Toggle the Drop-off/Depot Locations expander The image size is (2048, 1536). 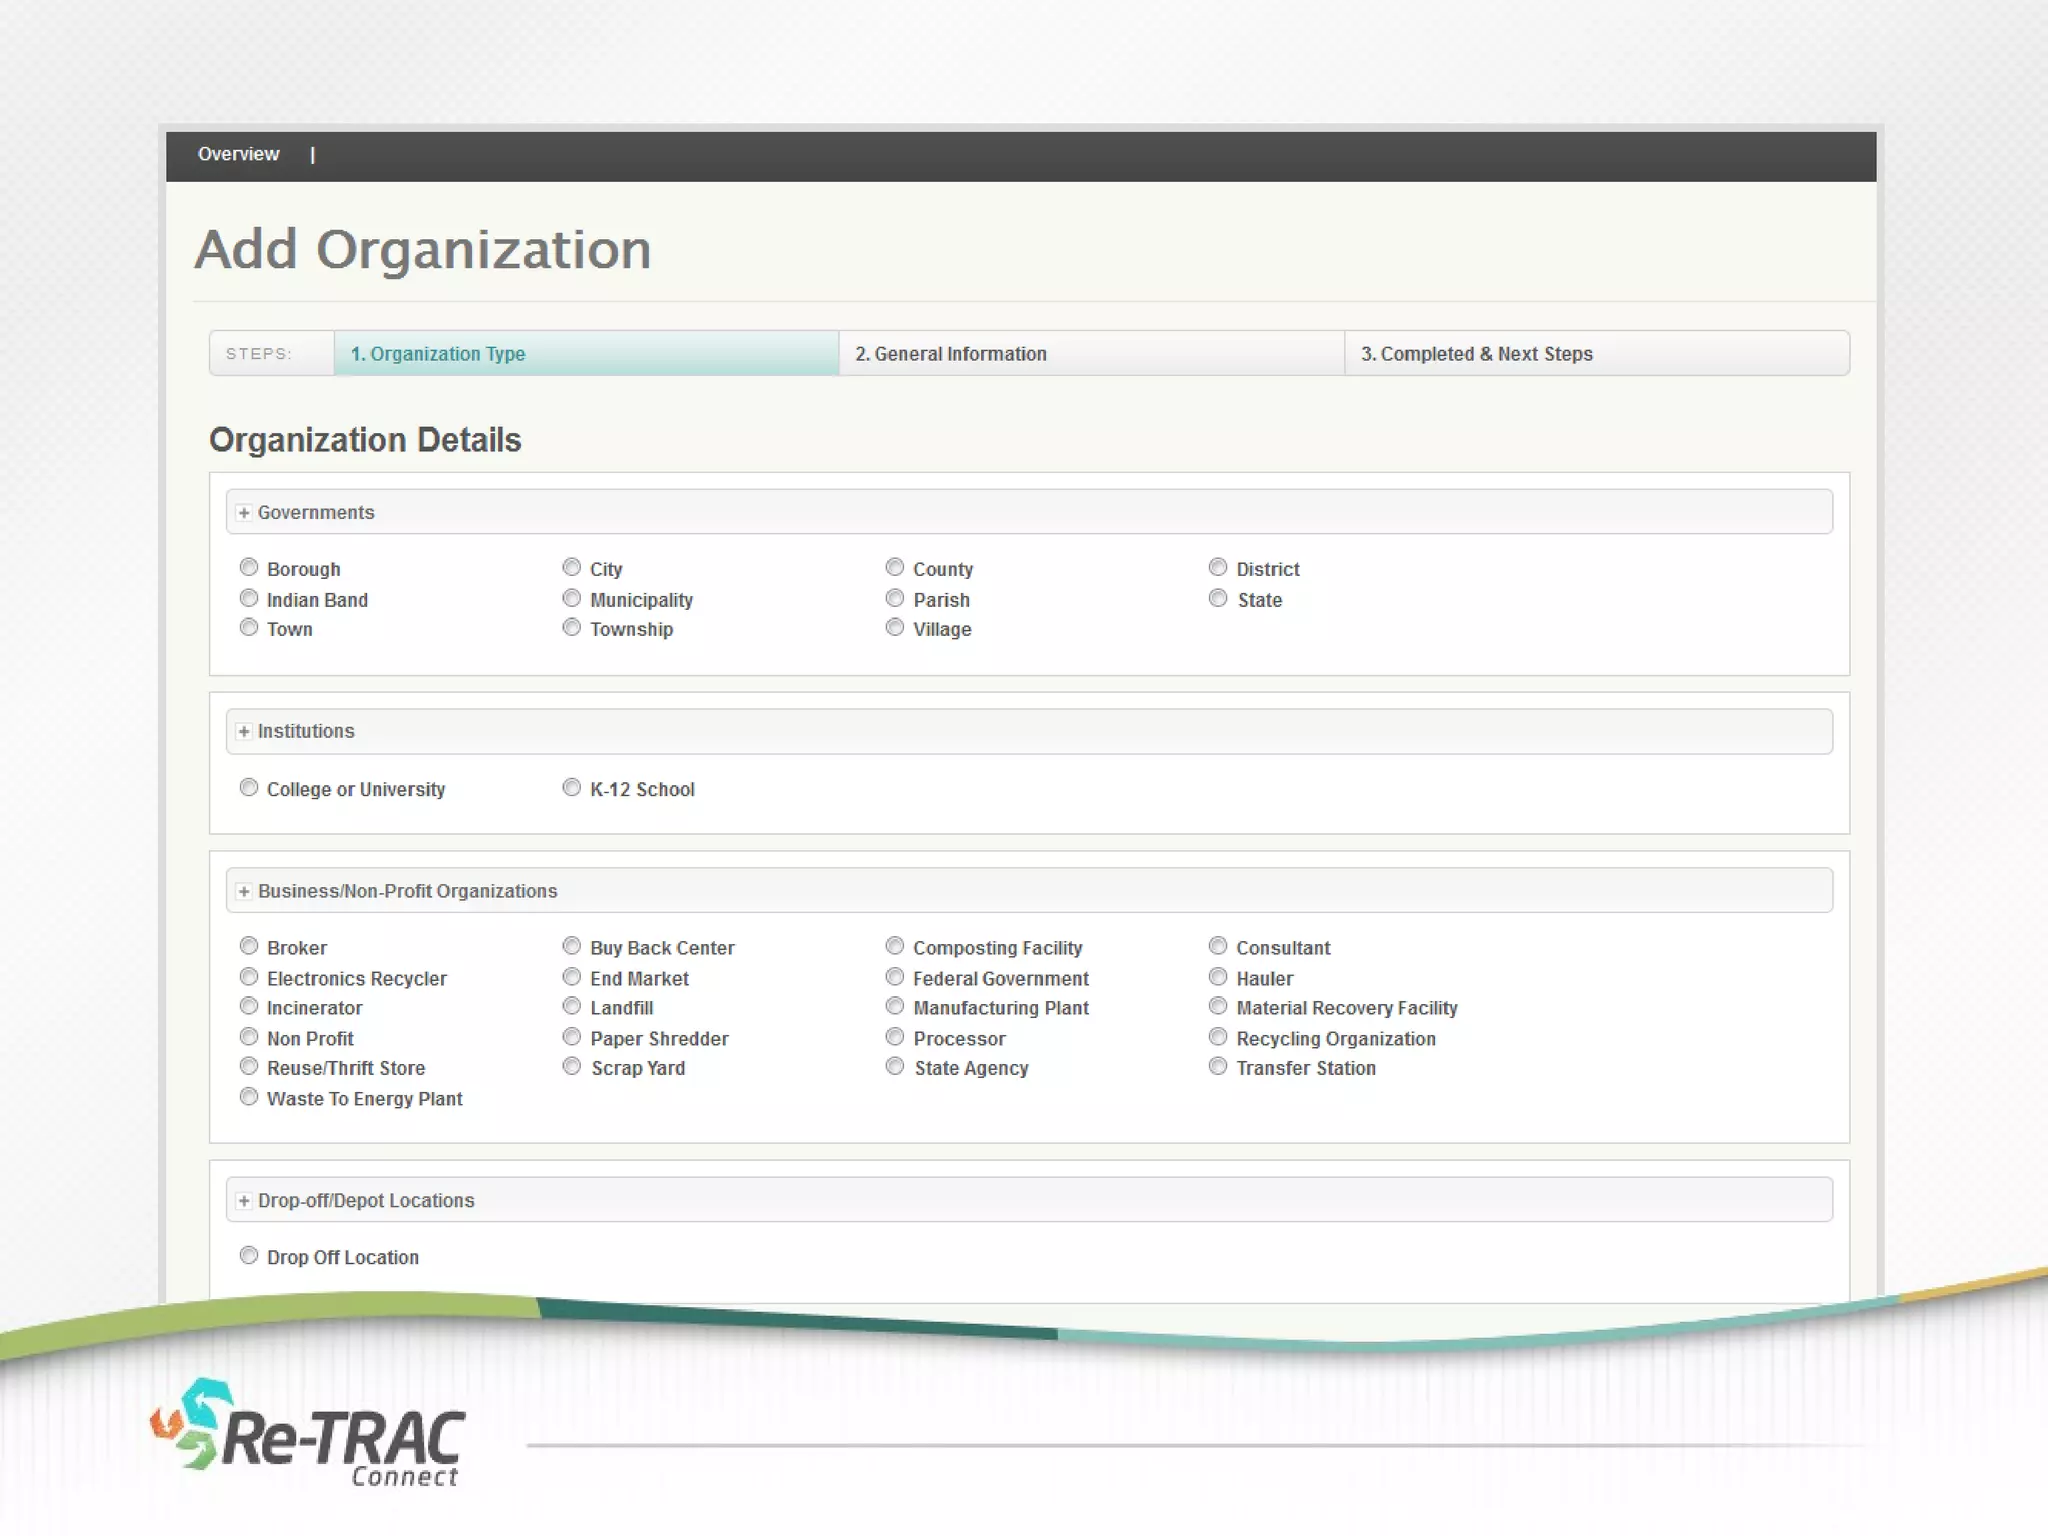click(244, 1201)
